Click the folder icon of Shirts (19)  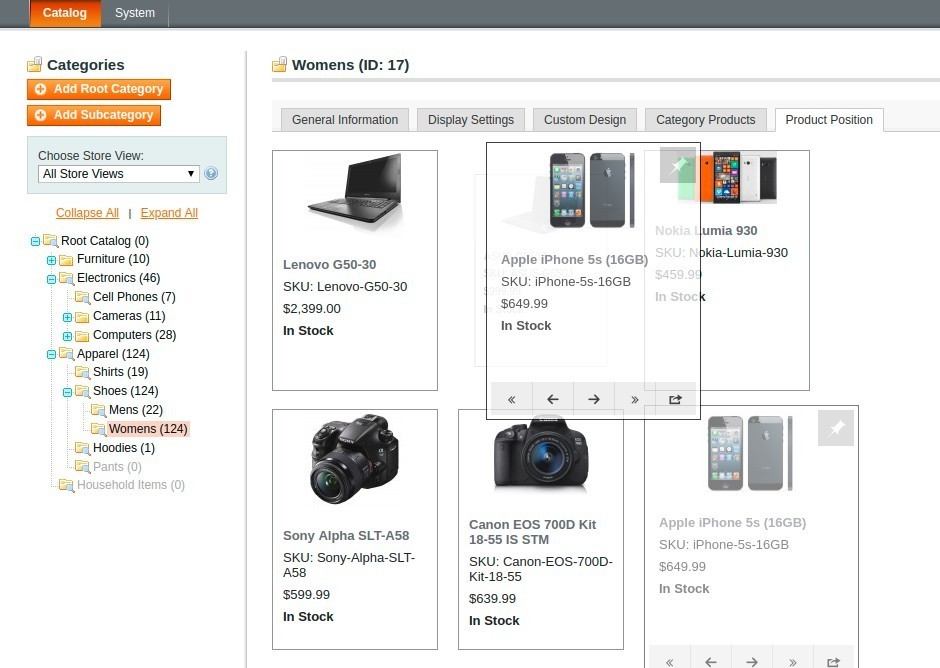pyautogui.click(x=83, y=372)
